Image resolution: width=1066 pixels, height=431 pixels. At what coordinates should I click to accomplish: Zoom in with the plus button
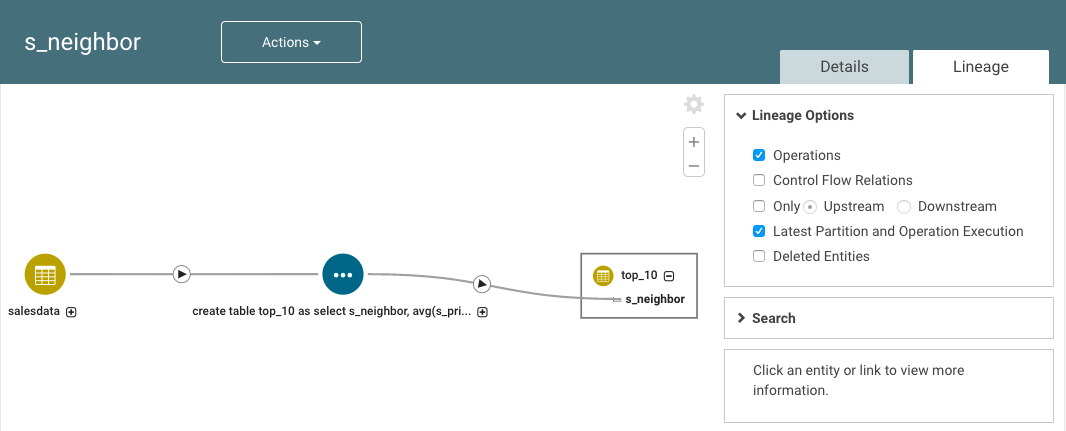[693, 142]
